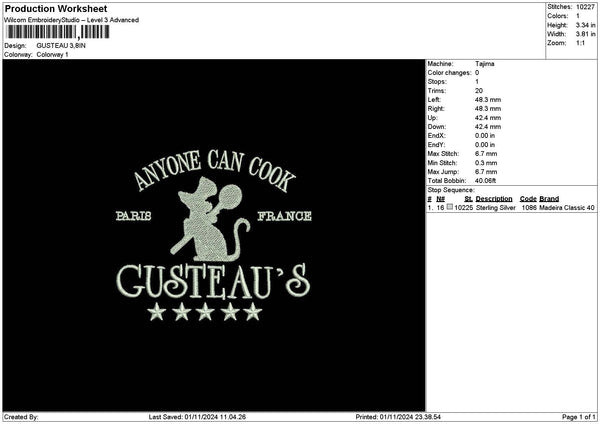This screenshot has height=424, width=600.
Task: Click the FRANCE embroidered word
Action: 284,216
